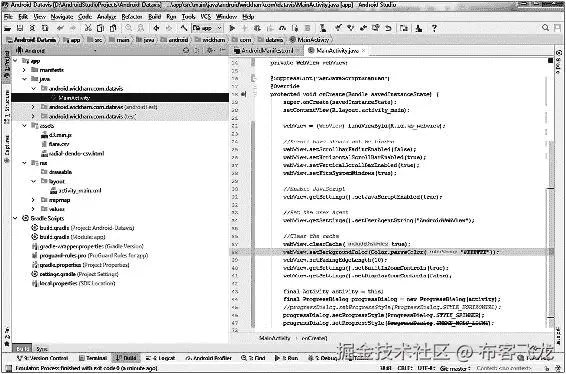Click the Open folder toolbar icon
This screenshot has width=566, height=374.
click(x=8, y=28)
